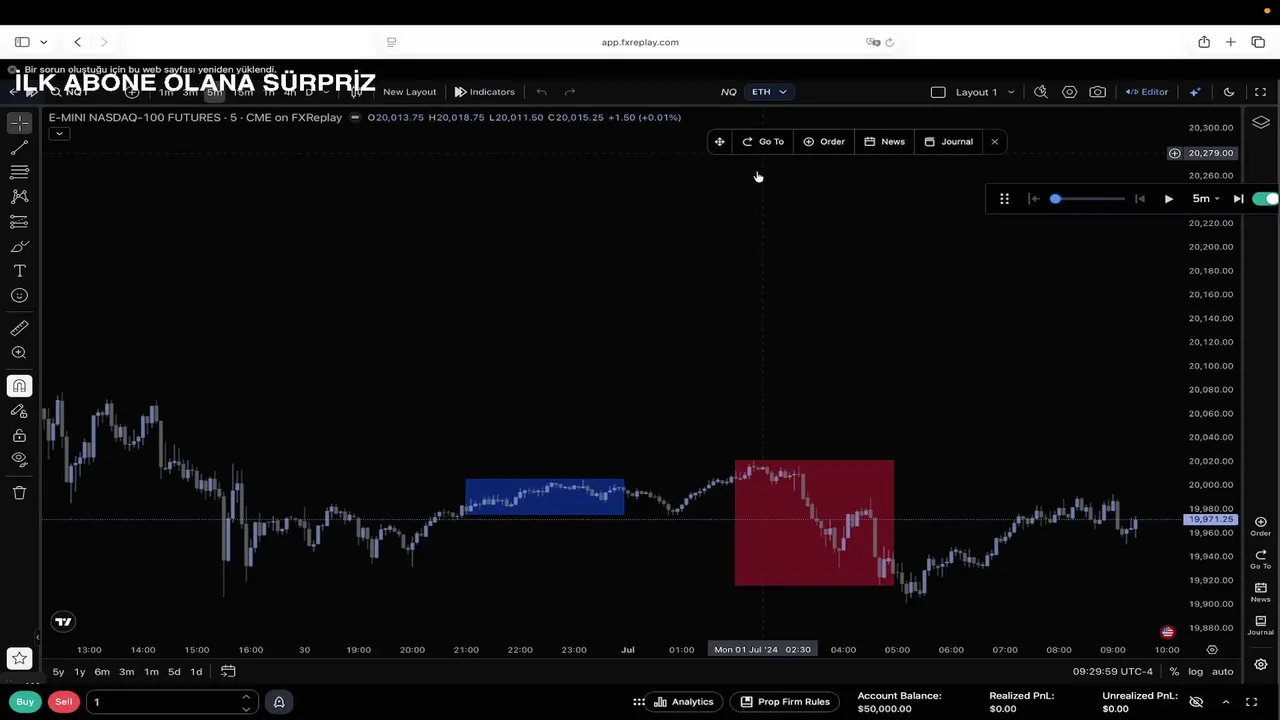Toggle stay in drawing mode

19,411
